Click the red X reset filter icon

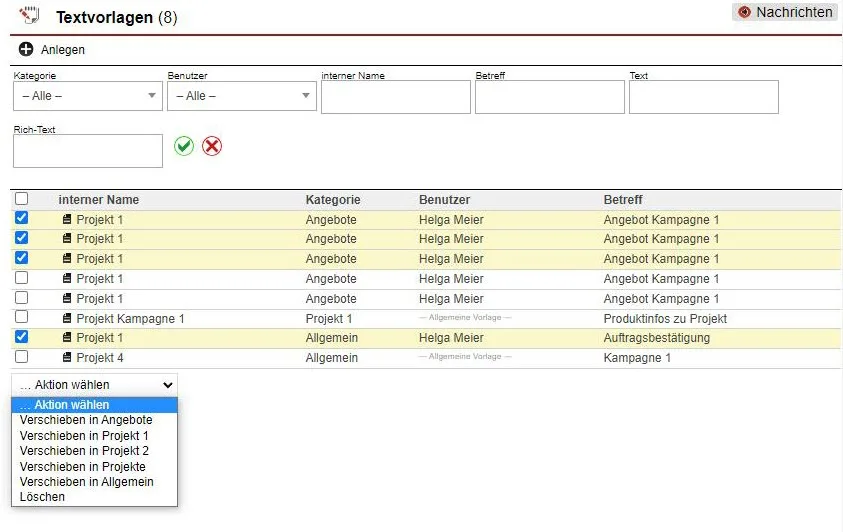(212, 146)
